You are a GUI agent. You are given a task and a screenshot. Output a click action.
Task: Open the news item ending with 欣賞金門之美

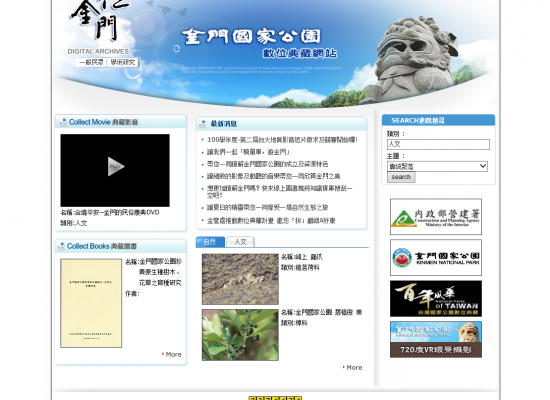(x=274, y=176)
